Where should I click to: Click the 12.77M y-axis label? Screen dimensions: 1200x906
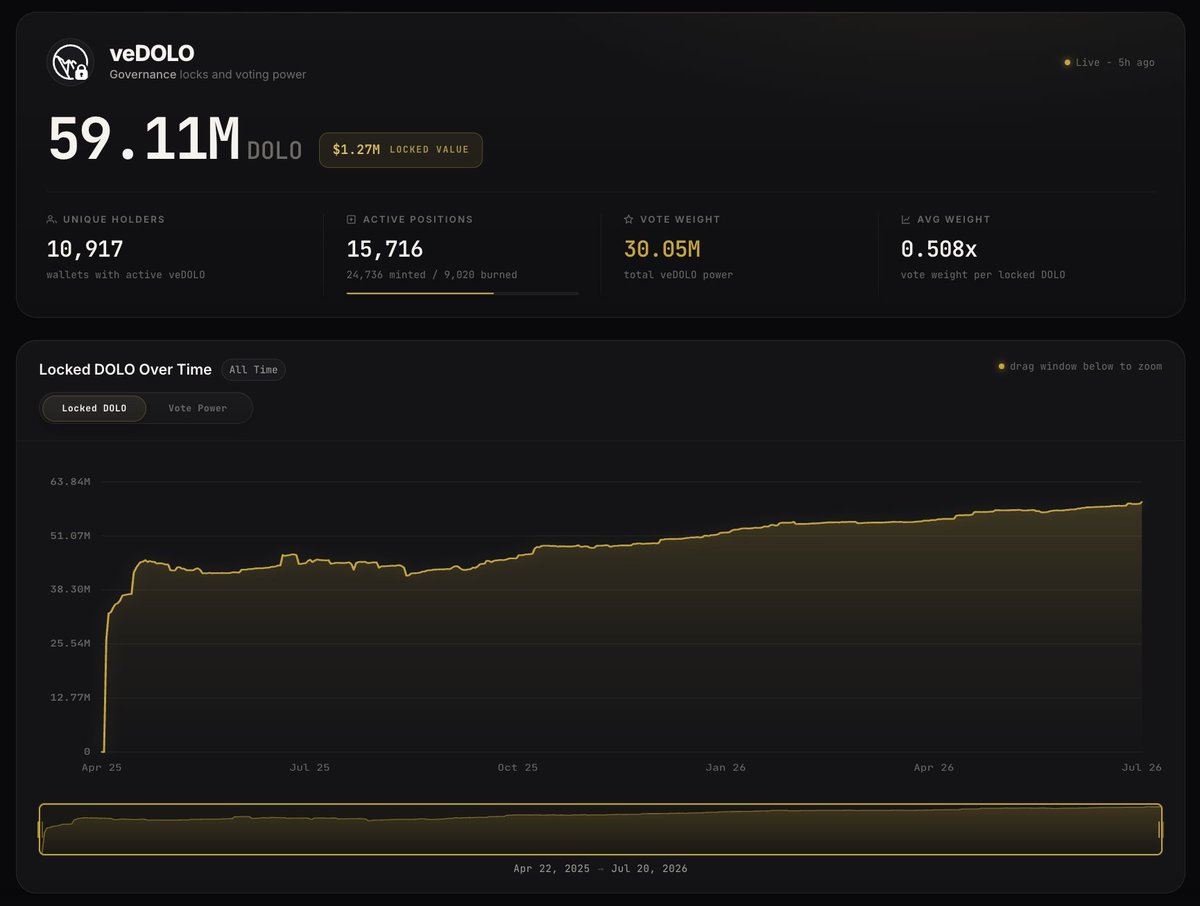click(x=71, y=698)
